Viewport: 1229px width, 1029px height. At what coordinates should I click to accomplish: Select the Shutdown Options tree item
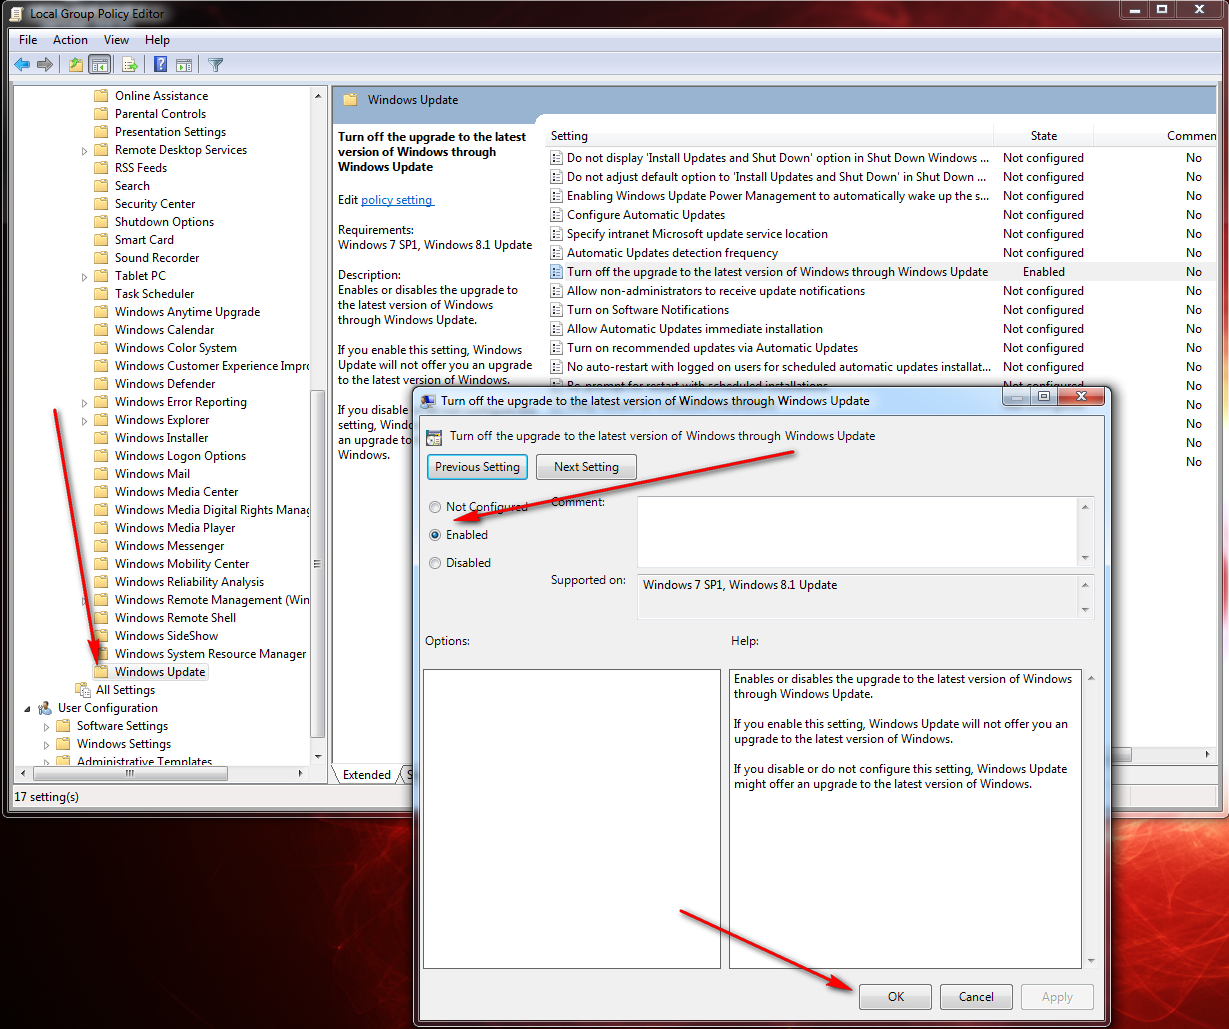click(164, 222)
